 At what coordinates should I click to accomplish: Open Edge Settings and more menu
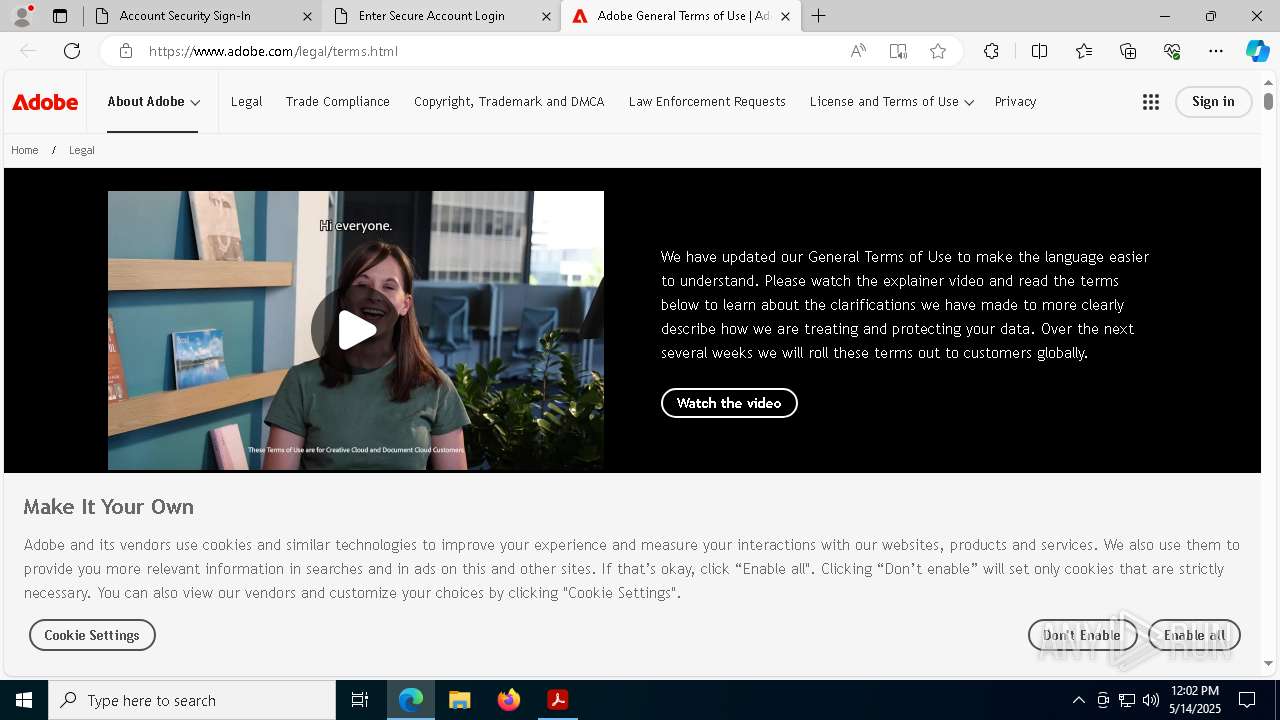pyautogui.click(x=1216, y=51)
